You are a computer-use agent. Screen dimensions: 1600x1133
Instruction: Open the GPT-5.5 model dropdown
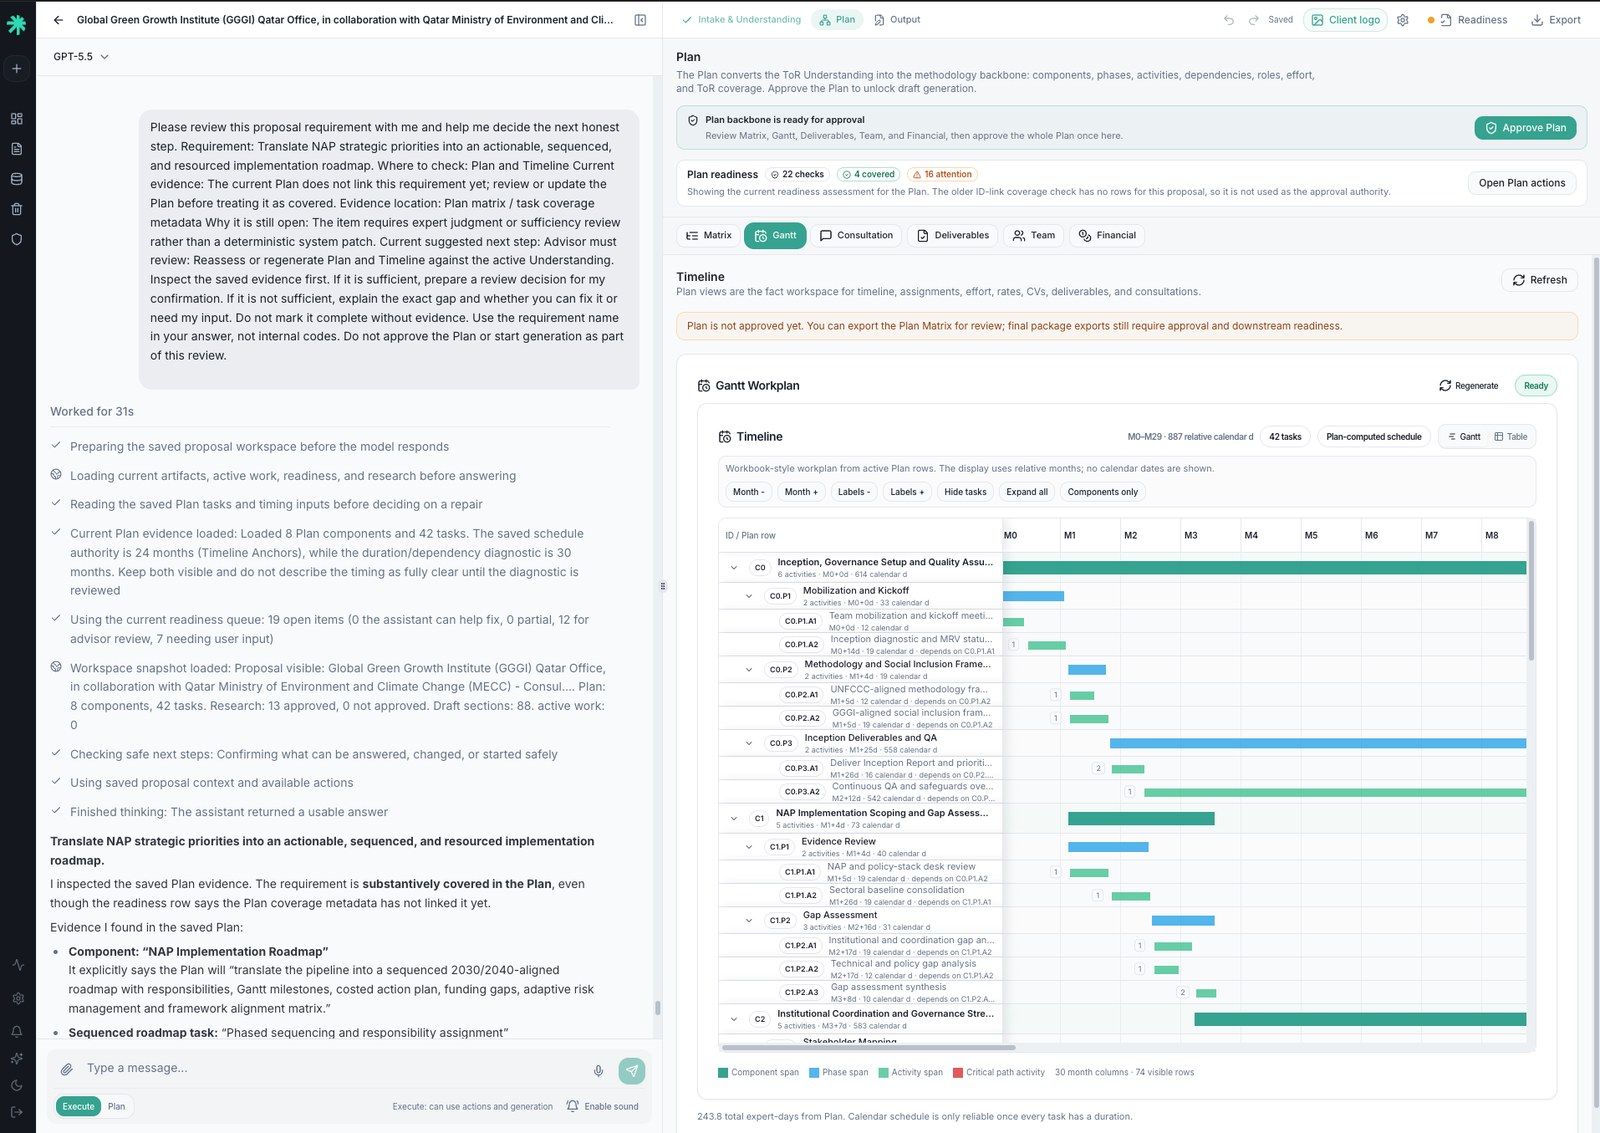(81, 57)
